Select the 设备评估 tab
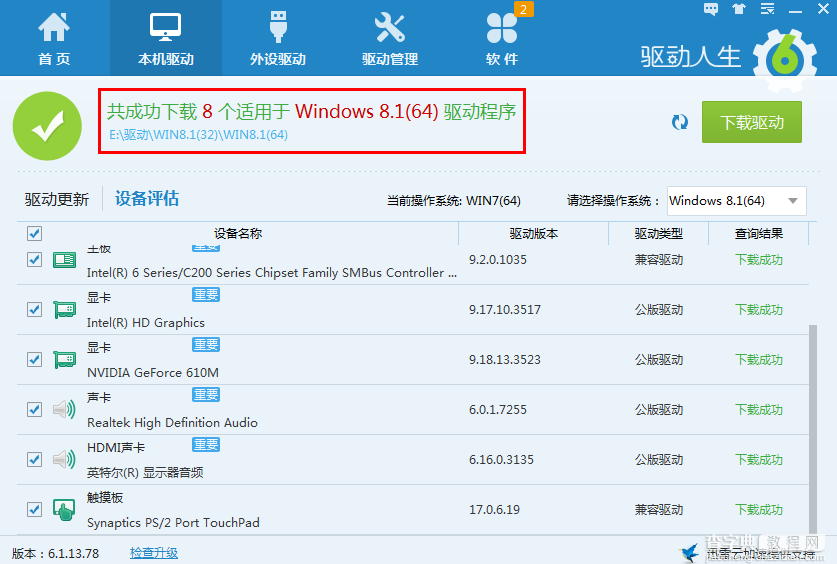This screenshot has width=837, height=564. 147,198
